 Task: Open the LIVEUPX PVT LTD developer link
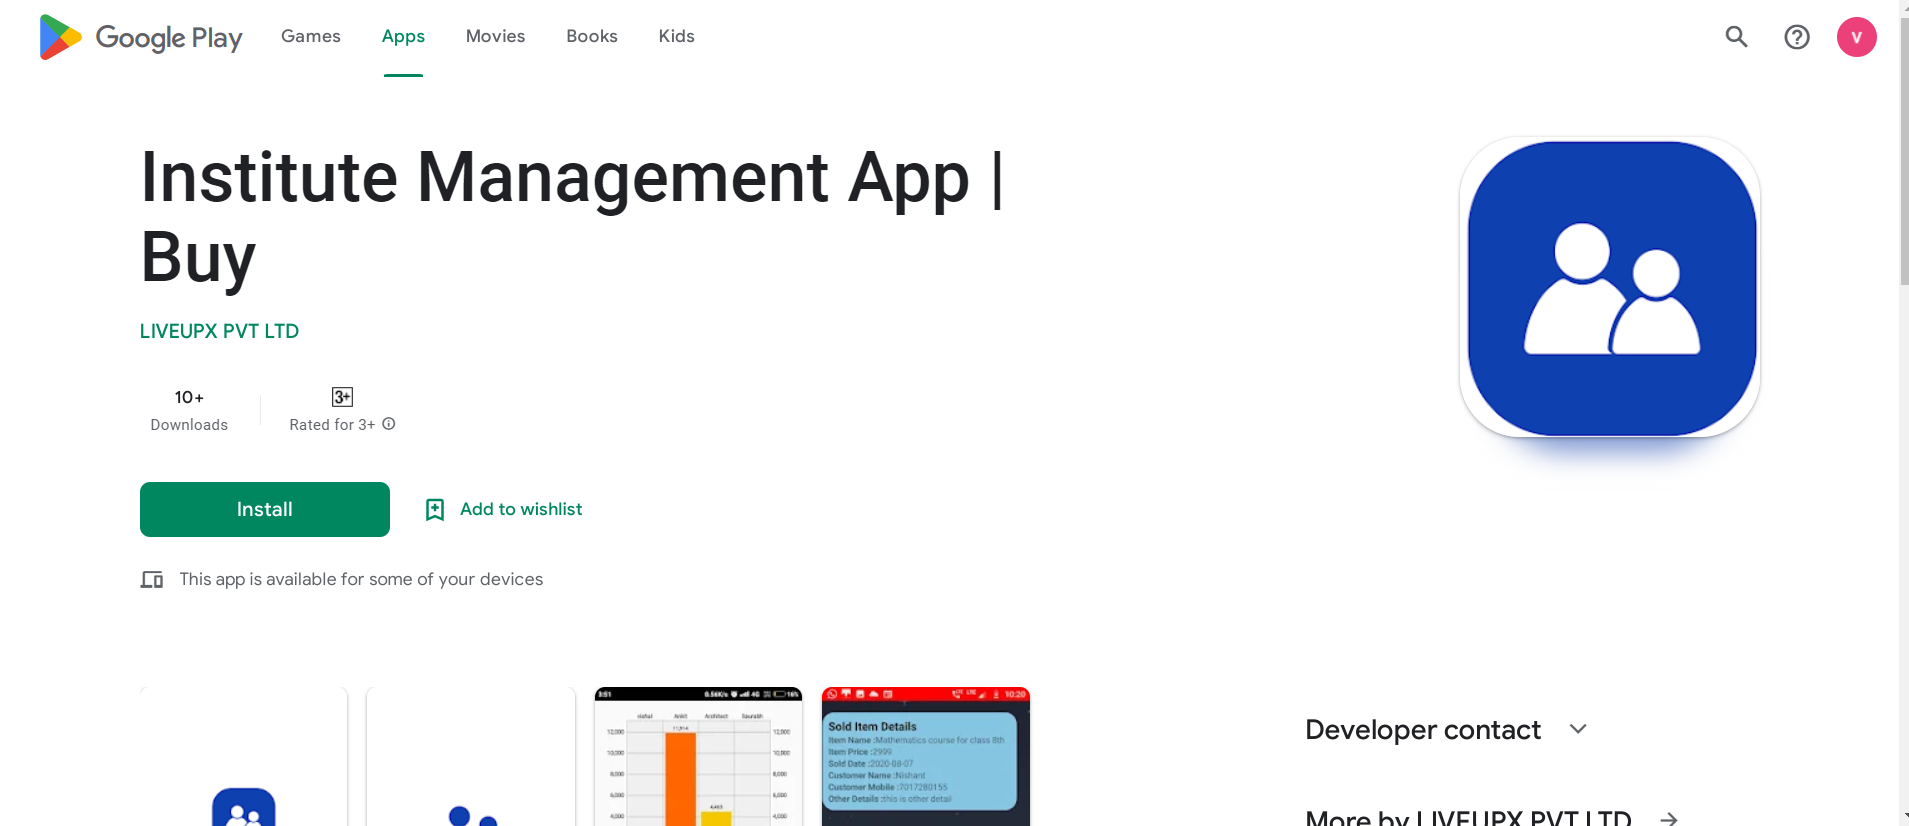pos(219,331)
